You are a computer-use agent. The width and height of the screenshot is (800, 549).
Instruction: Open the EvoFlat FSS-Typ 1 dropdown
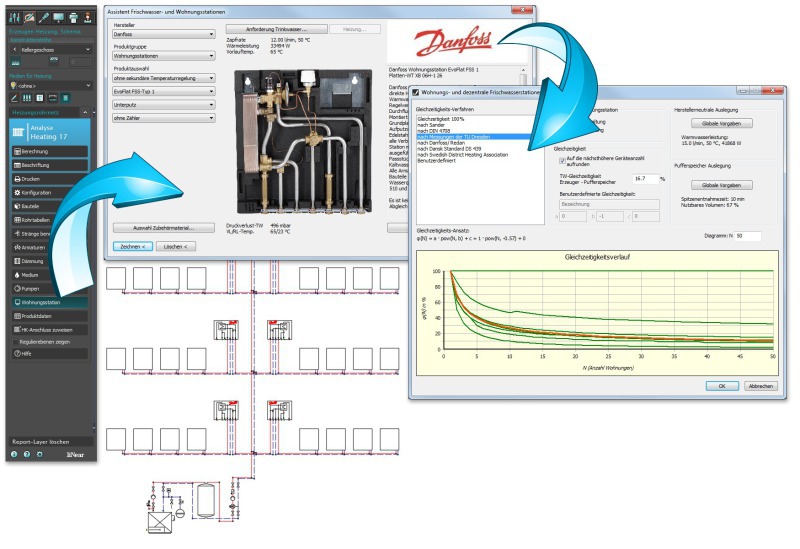164,91
